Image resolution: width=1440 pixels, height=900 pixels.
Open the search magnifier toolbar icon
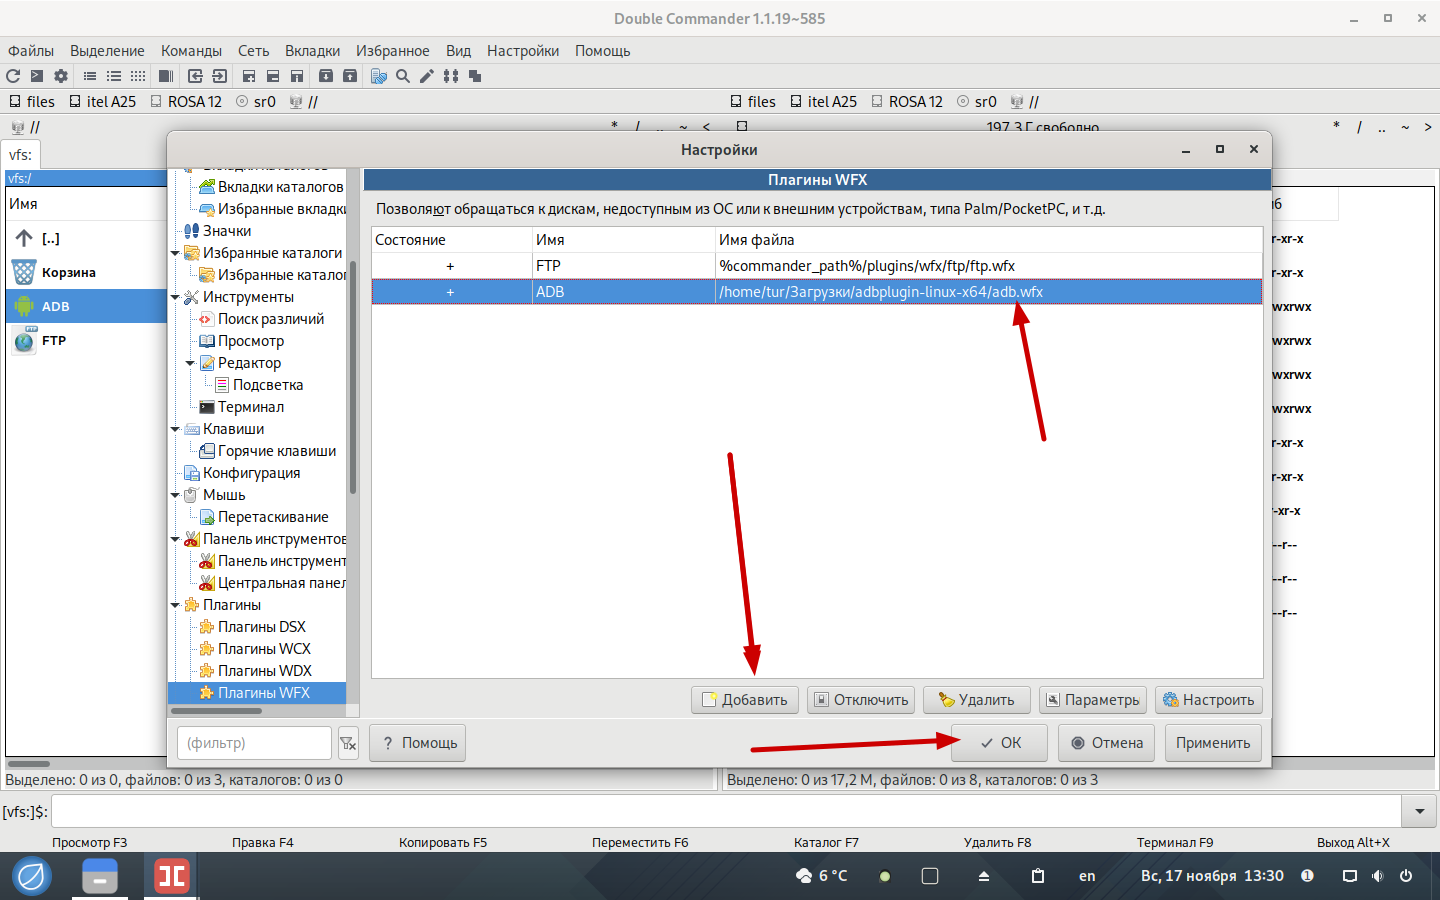(x=403, y=76)
